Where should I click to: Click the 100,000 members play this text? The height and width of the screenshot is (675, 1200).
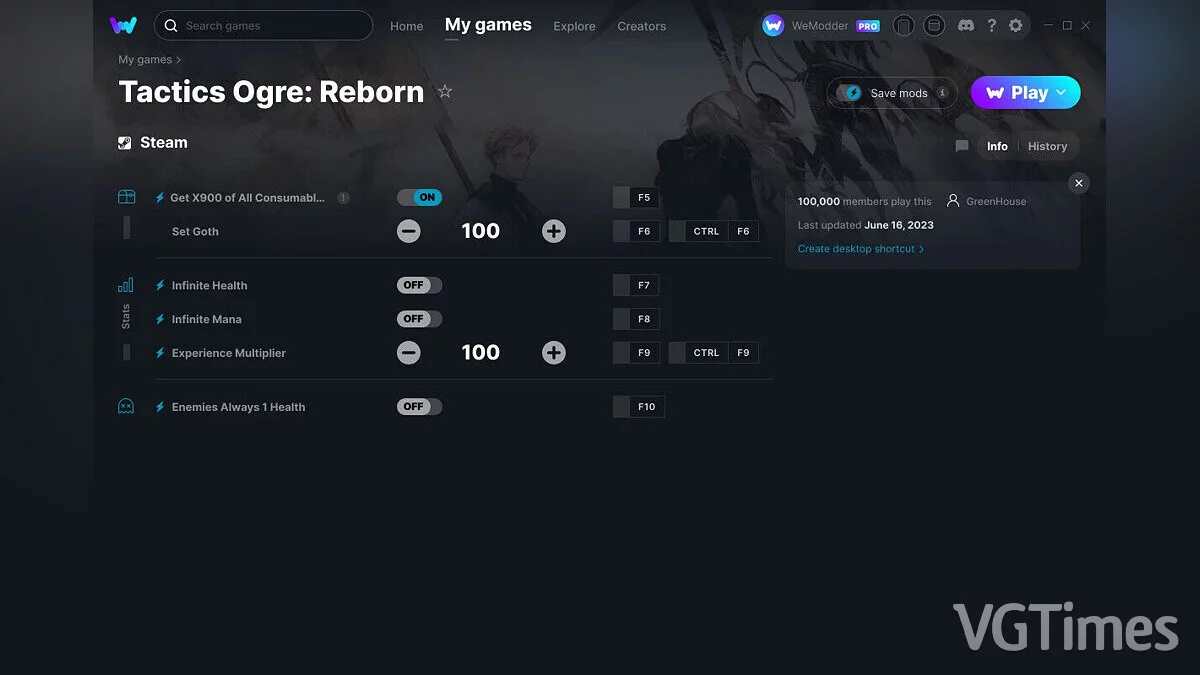(864, 201)
